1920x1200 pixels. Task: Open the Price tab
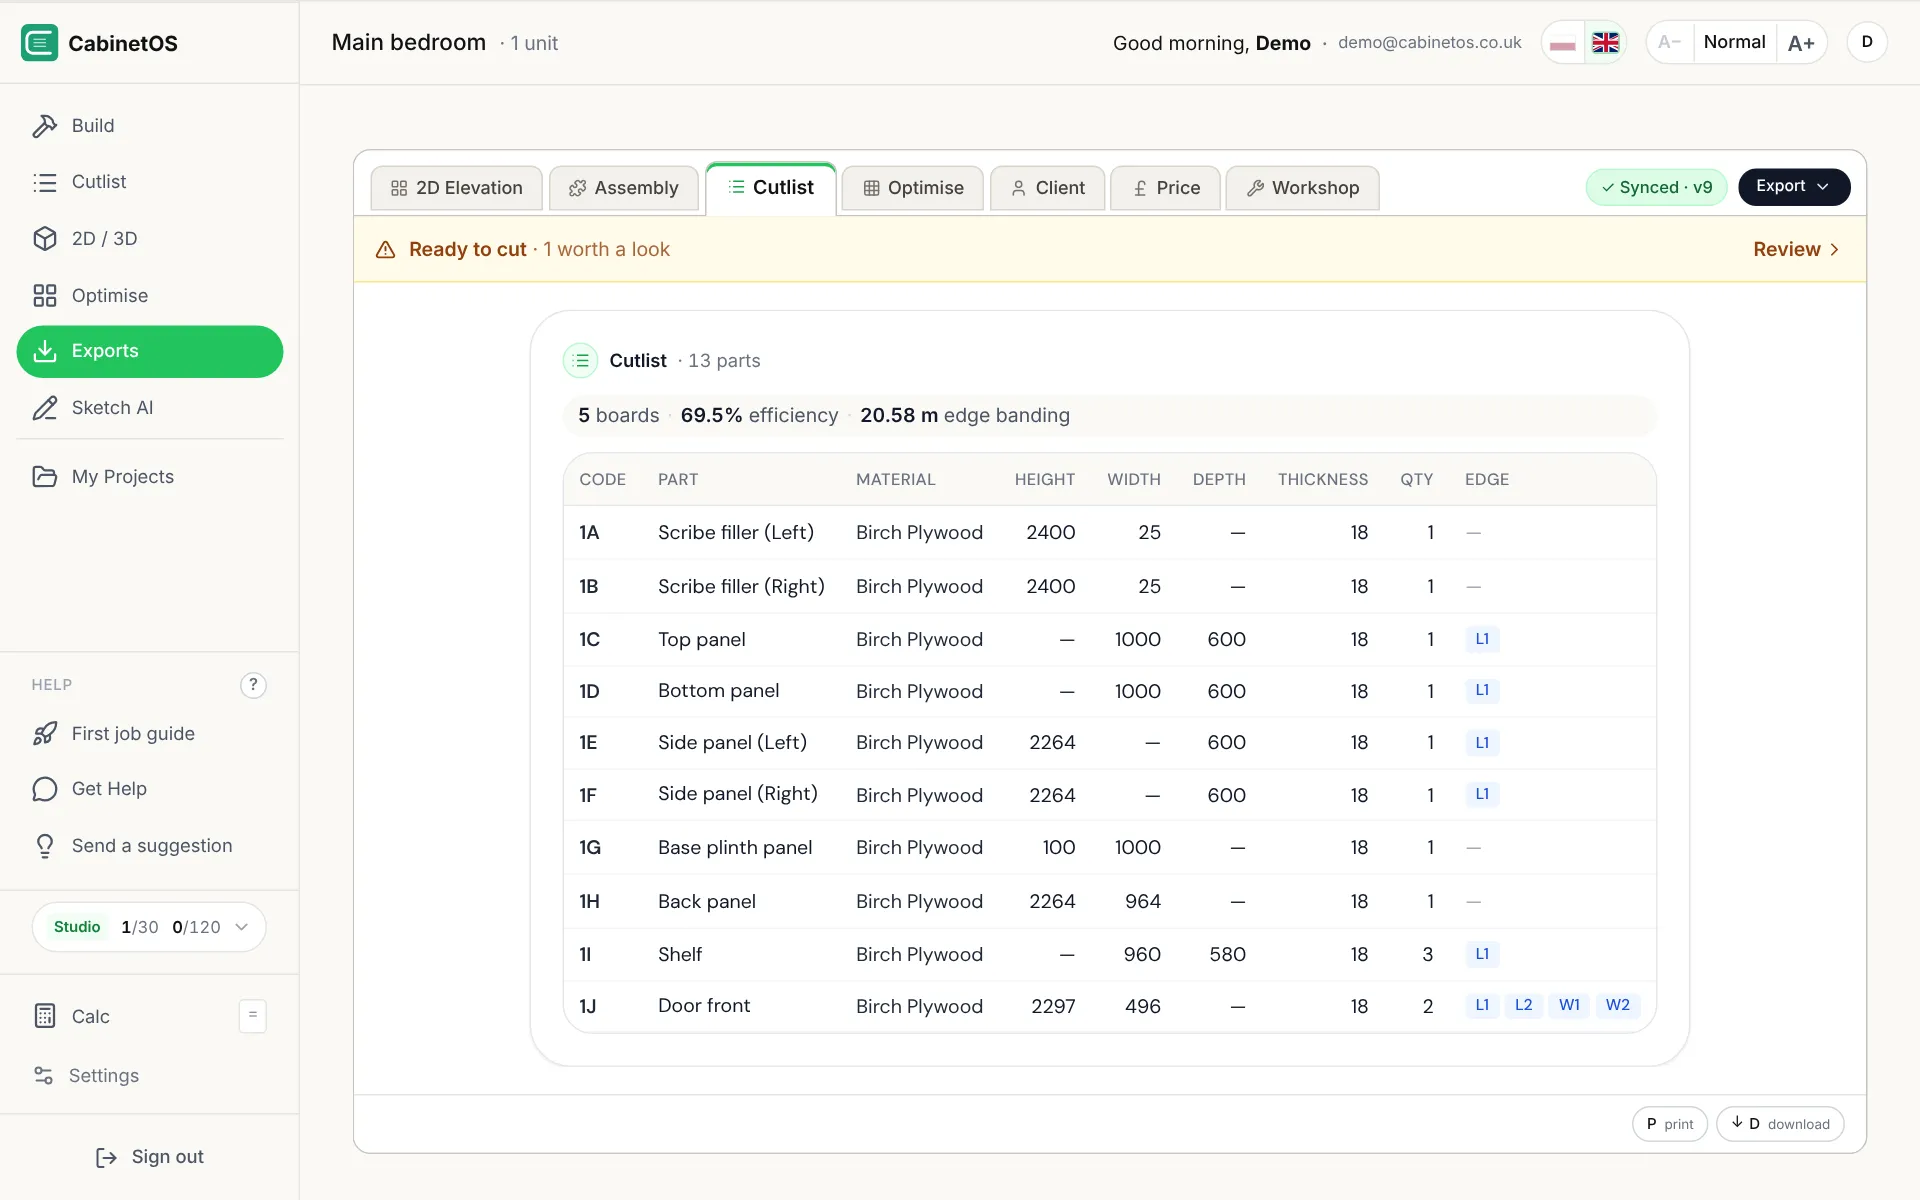coord(1166,188)
